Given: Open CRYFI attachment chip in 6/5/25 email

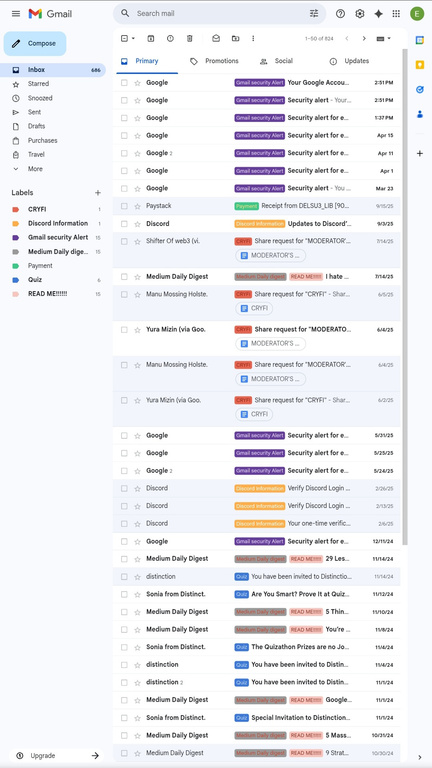Looking at the screenshot, I should (254, 308).
